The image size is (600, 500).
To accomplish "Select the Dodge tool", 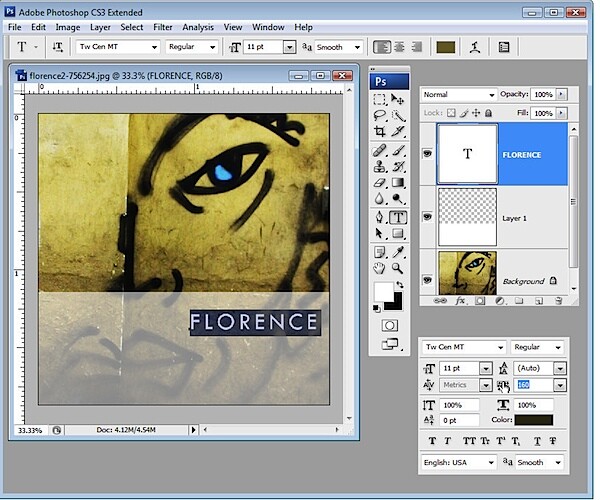I will click(398, 199).
